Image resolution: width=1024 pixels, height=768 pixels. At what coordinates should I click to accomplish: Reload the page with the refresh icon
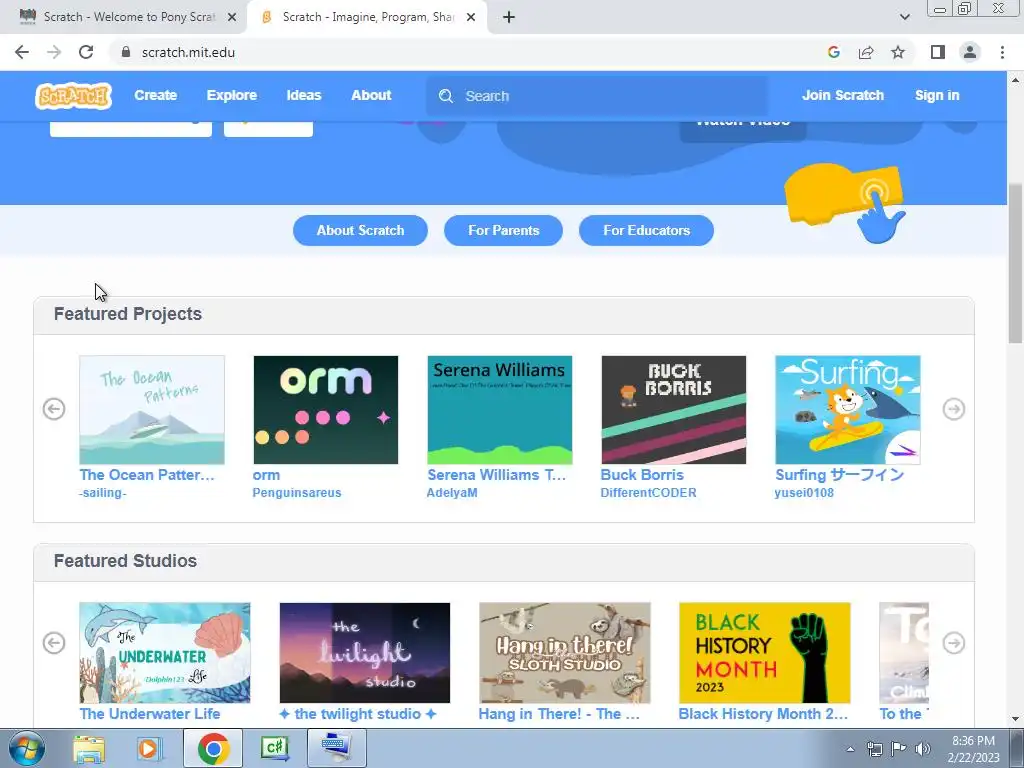pos(86,52)
